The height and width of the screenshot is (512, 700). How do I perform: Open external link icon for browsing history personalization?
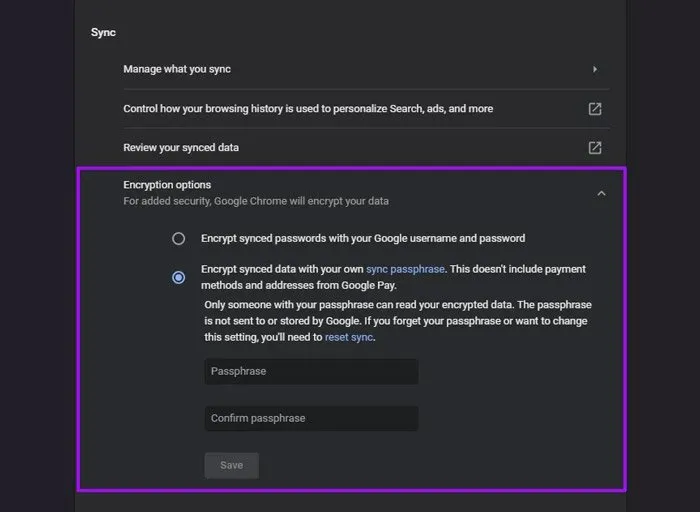point(594,108)
